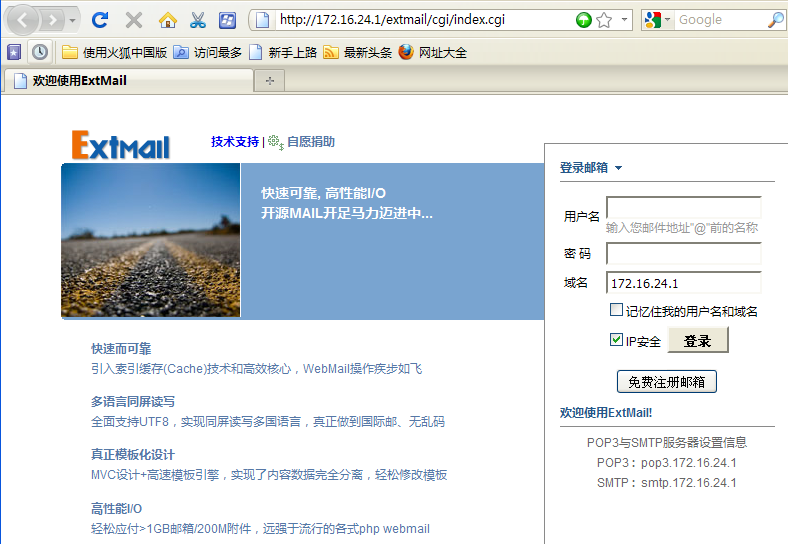Open the address bar history dropdown
Viewport: 788px width, 544px height.
click(x=624, y=20)
